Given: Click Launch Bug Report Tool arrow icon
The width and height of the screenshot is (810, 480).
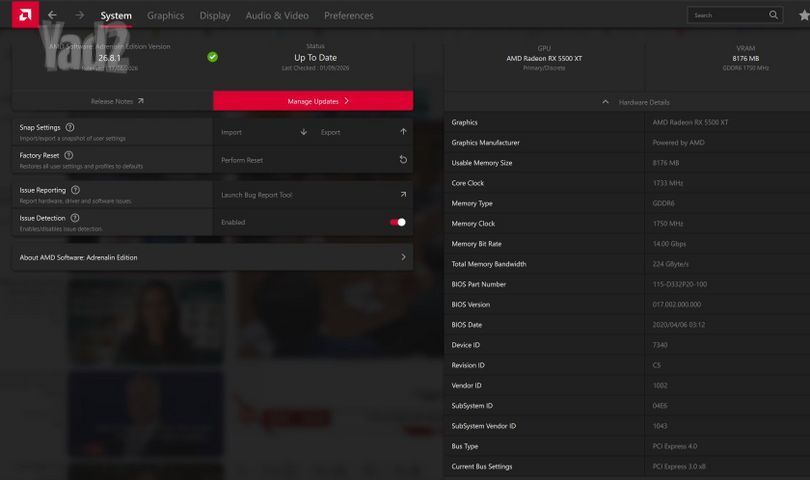Looking at the screenshot, I should pyautogui.click(x=403, y=194).
